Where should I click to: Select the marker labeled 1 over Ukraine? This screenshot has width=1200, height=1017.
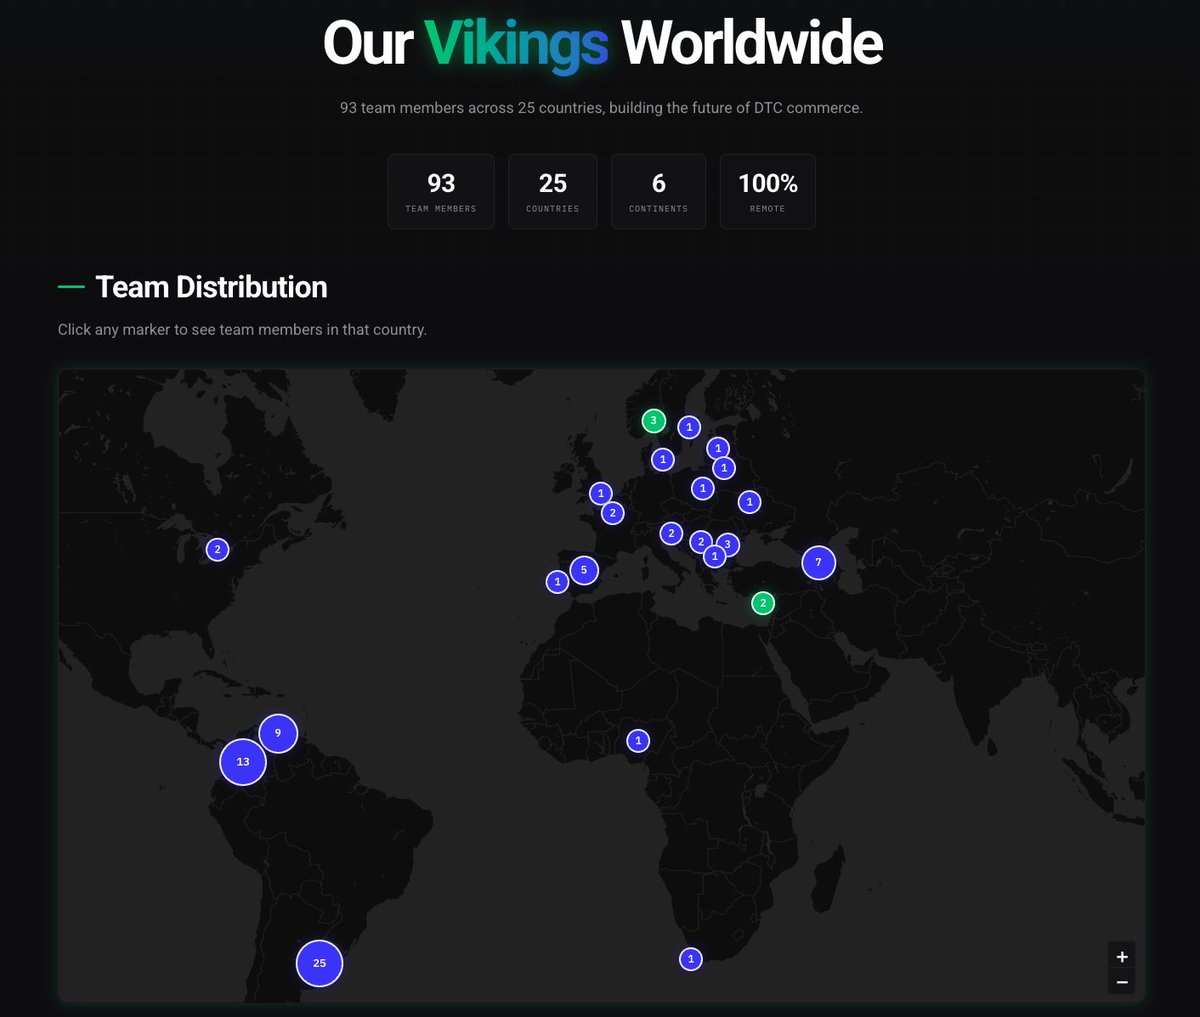(749, 502)
